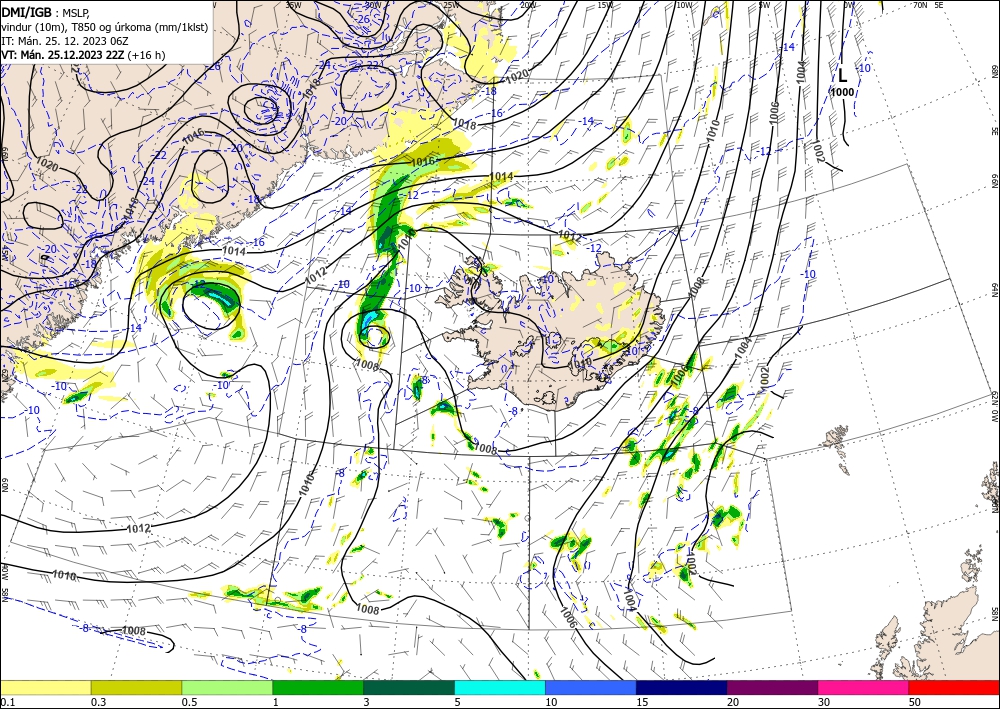This screenshot has width=1000, height=709.
Task: Click the yellow 0.1–0.3 precipitation legend segment
Action: pyautogui.click(x=45, y=687)
